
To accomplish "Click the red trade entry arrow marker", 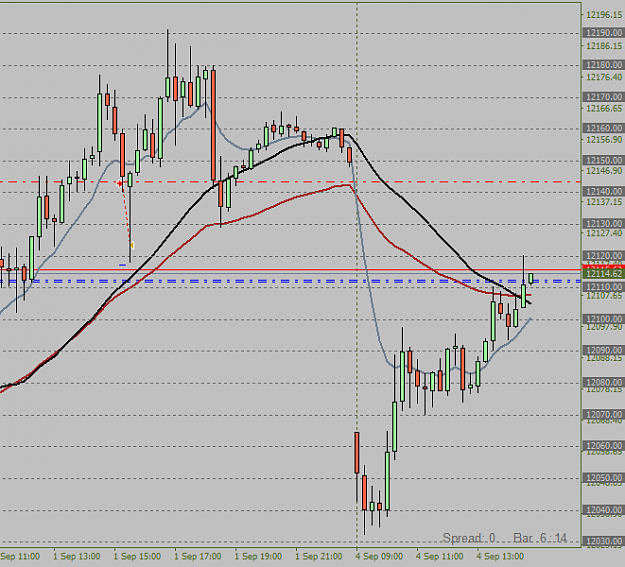I will pyautogui.click(x=120, y=183).
